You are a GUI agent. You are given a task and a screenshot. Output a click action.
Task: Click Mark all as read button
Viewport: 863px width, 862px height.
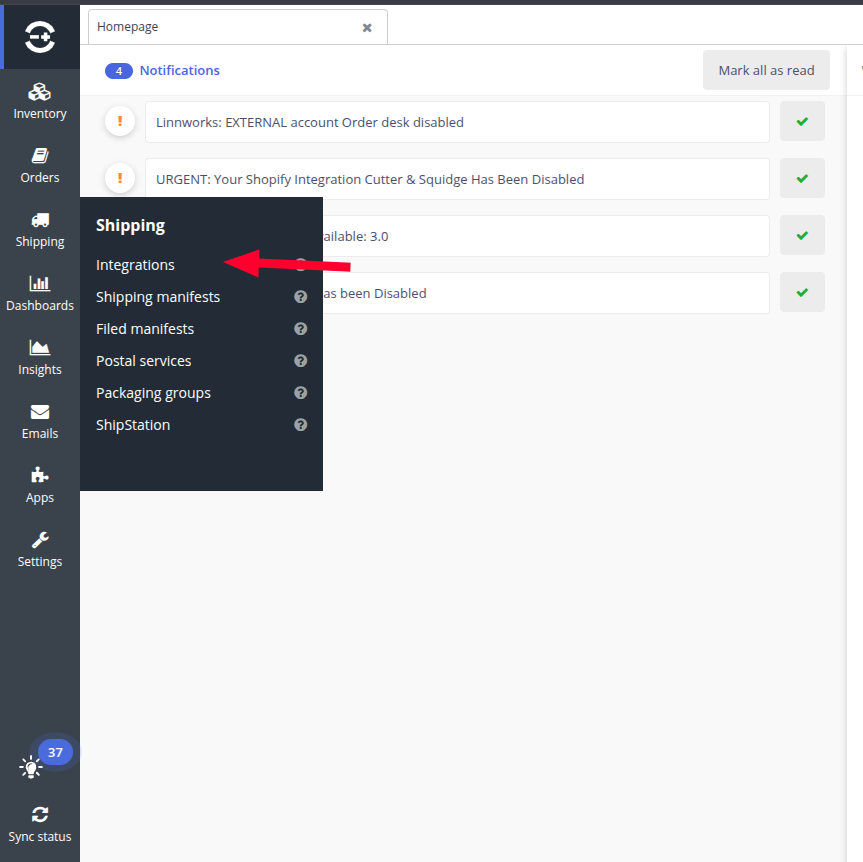click(766, 70)
